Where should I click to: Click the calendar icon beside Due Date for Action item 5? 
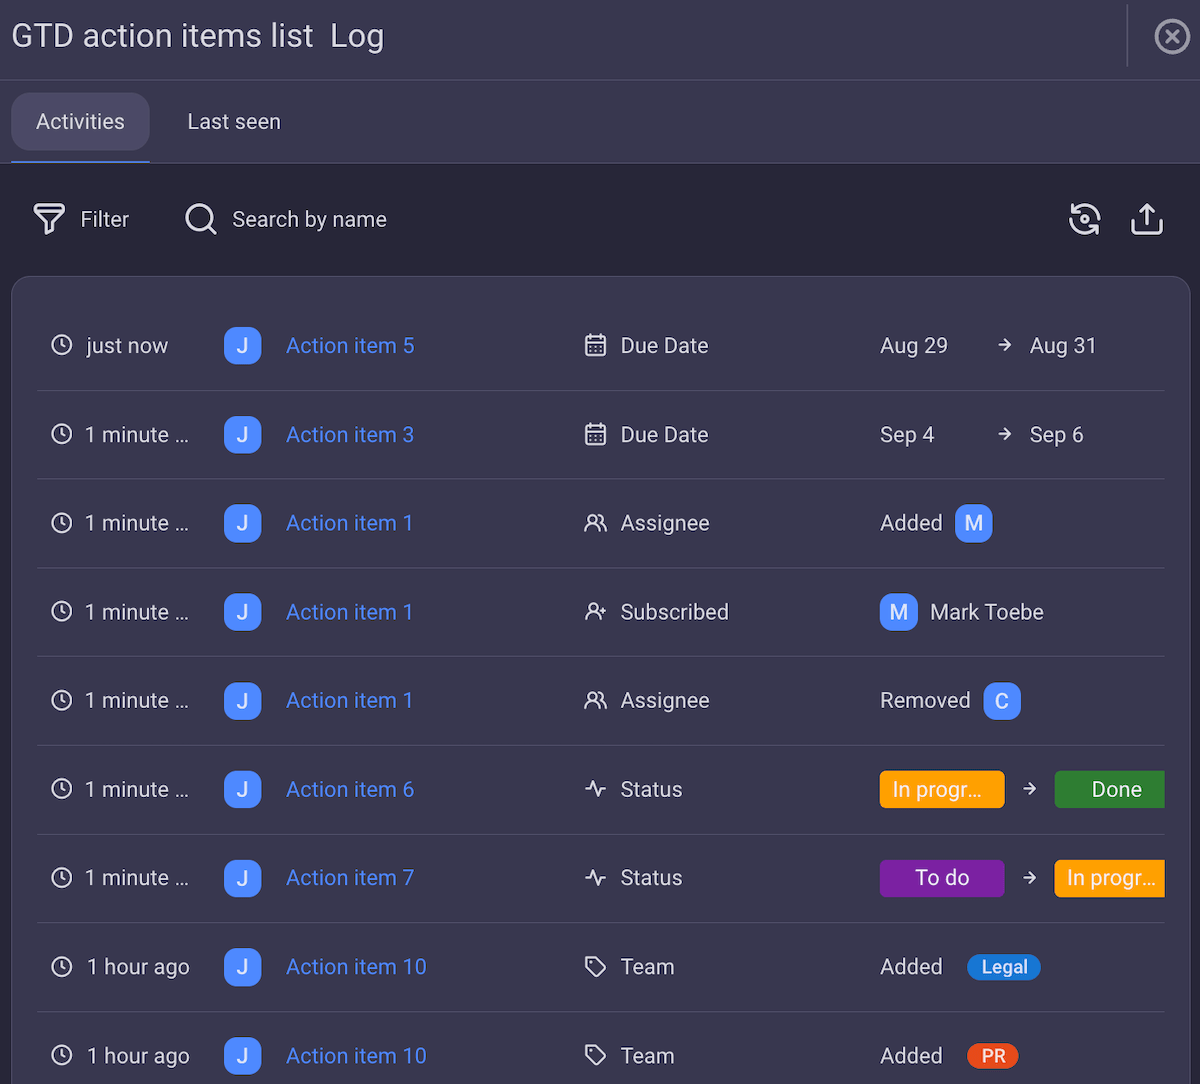click(x=596, y=345)
